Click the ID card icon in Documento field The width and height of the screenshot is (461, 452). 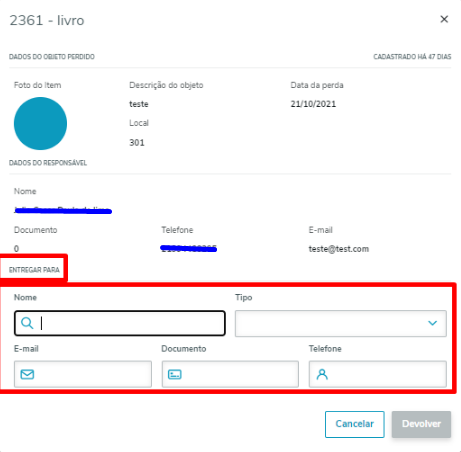pos(175,374)
